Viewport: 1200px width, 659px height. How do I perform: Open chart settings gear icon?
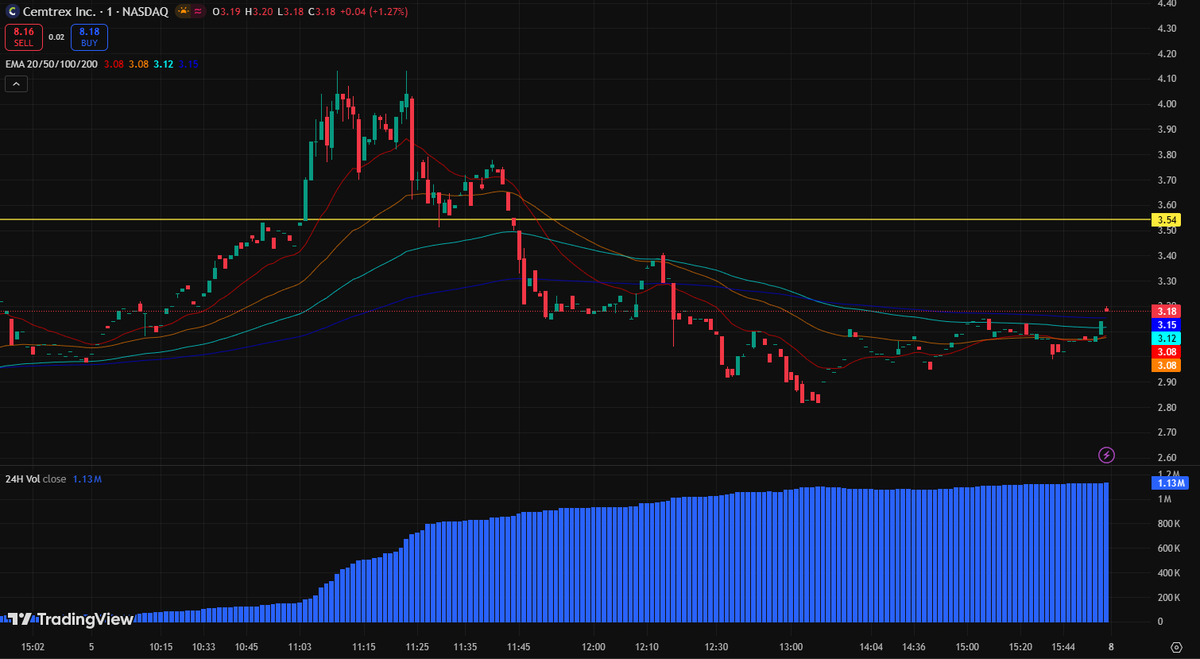coord(1175,646)
